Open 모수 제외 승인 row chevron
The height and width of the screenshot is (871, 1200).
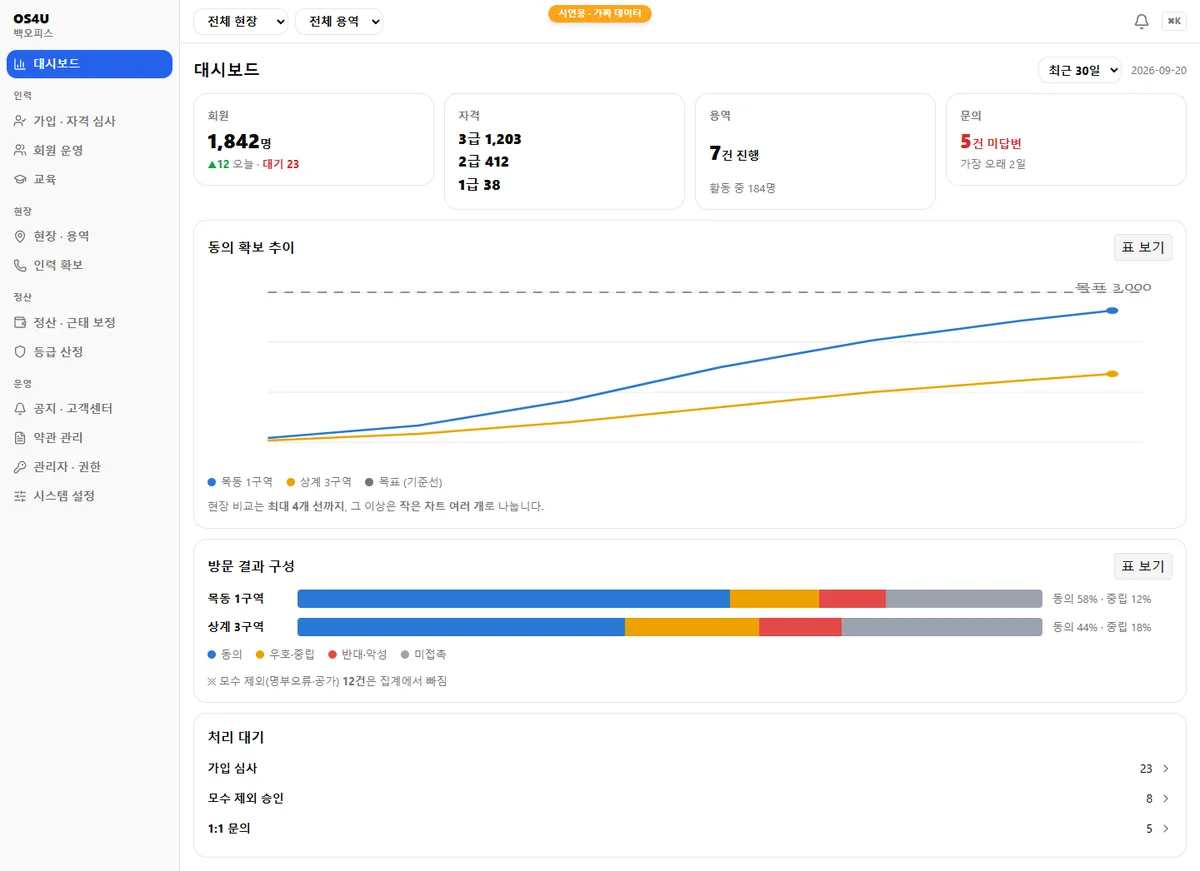[1165, 799]
